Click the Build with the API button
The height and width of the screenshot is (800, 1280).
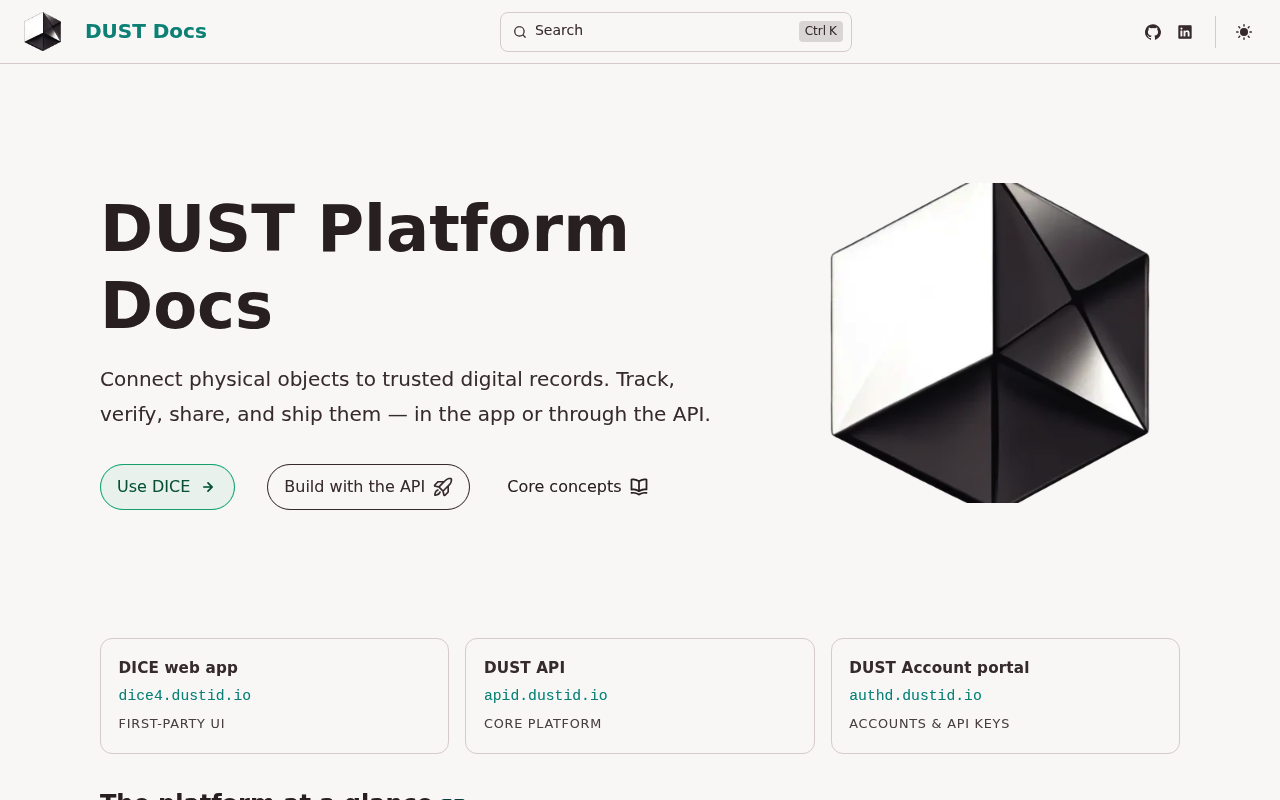(368, 487)
